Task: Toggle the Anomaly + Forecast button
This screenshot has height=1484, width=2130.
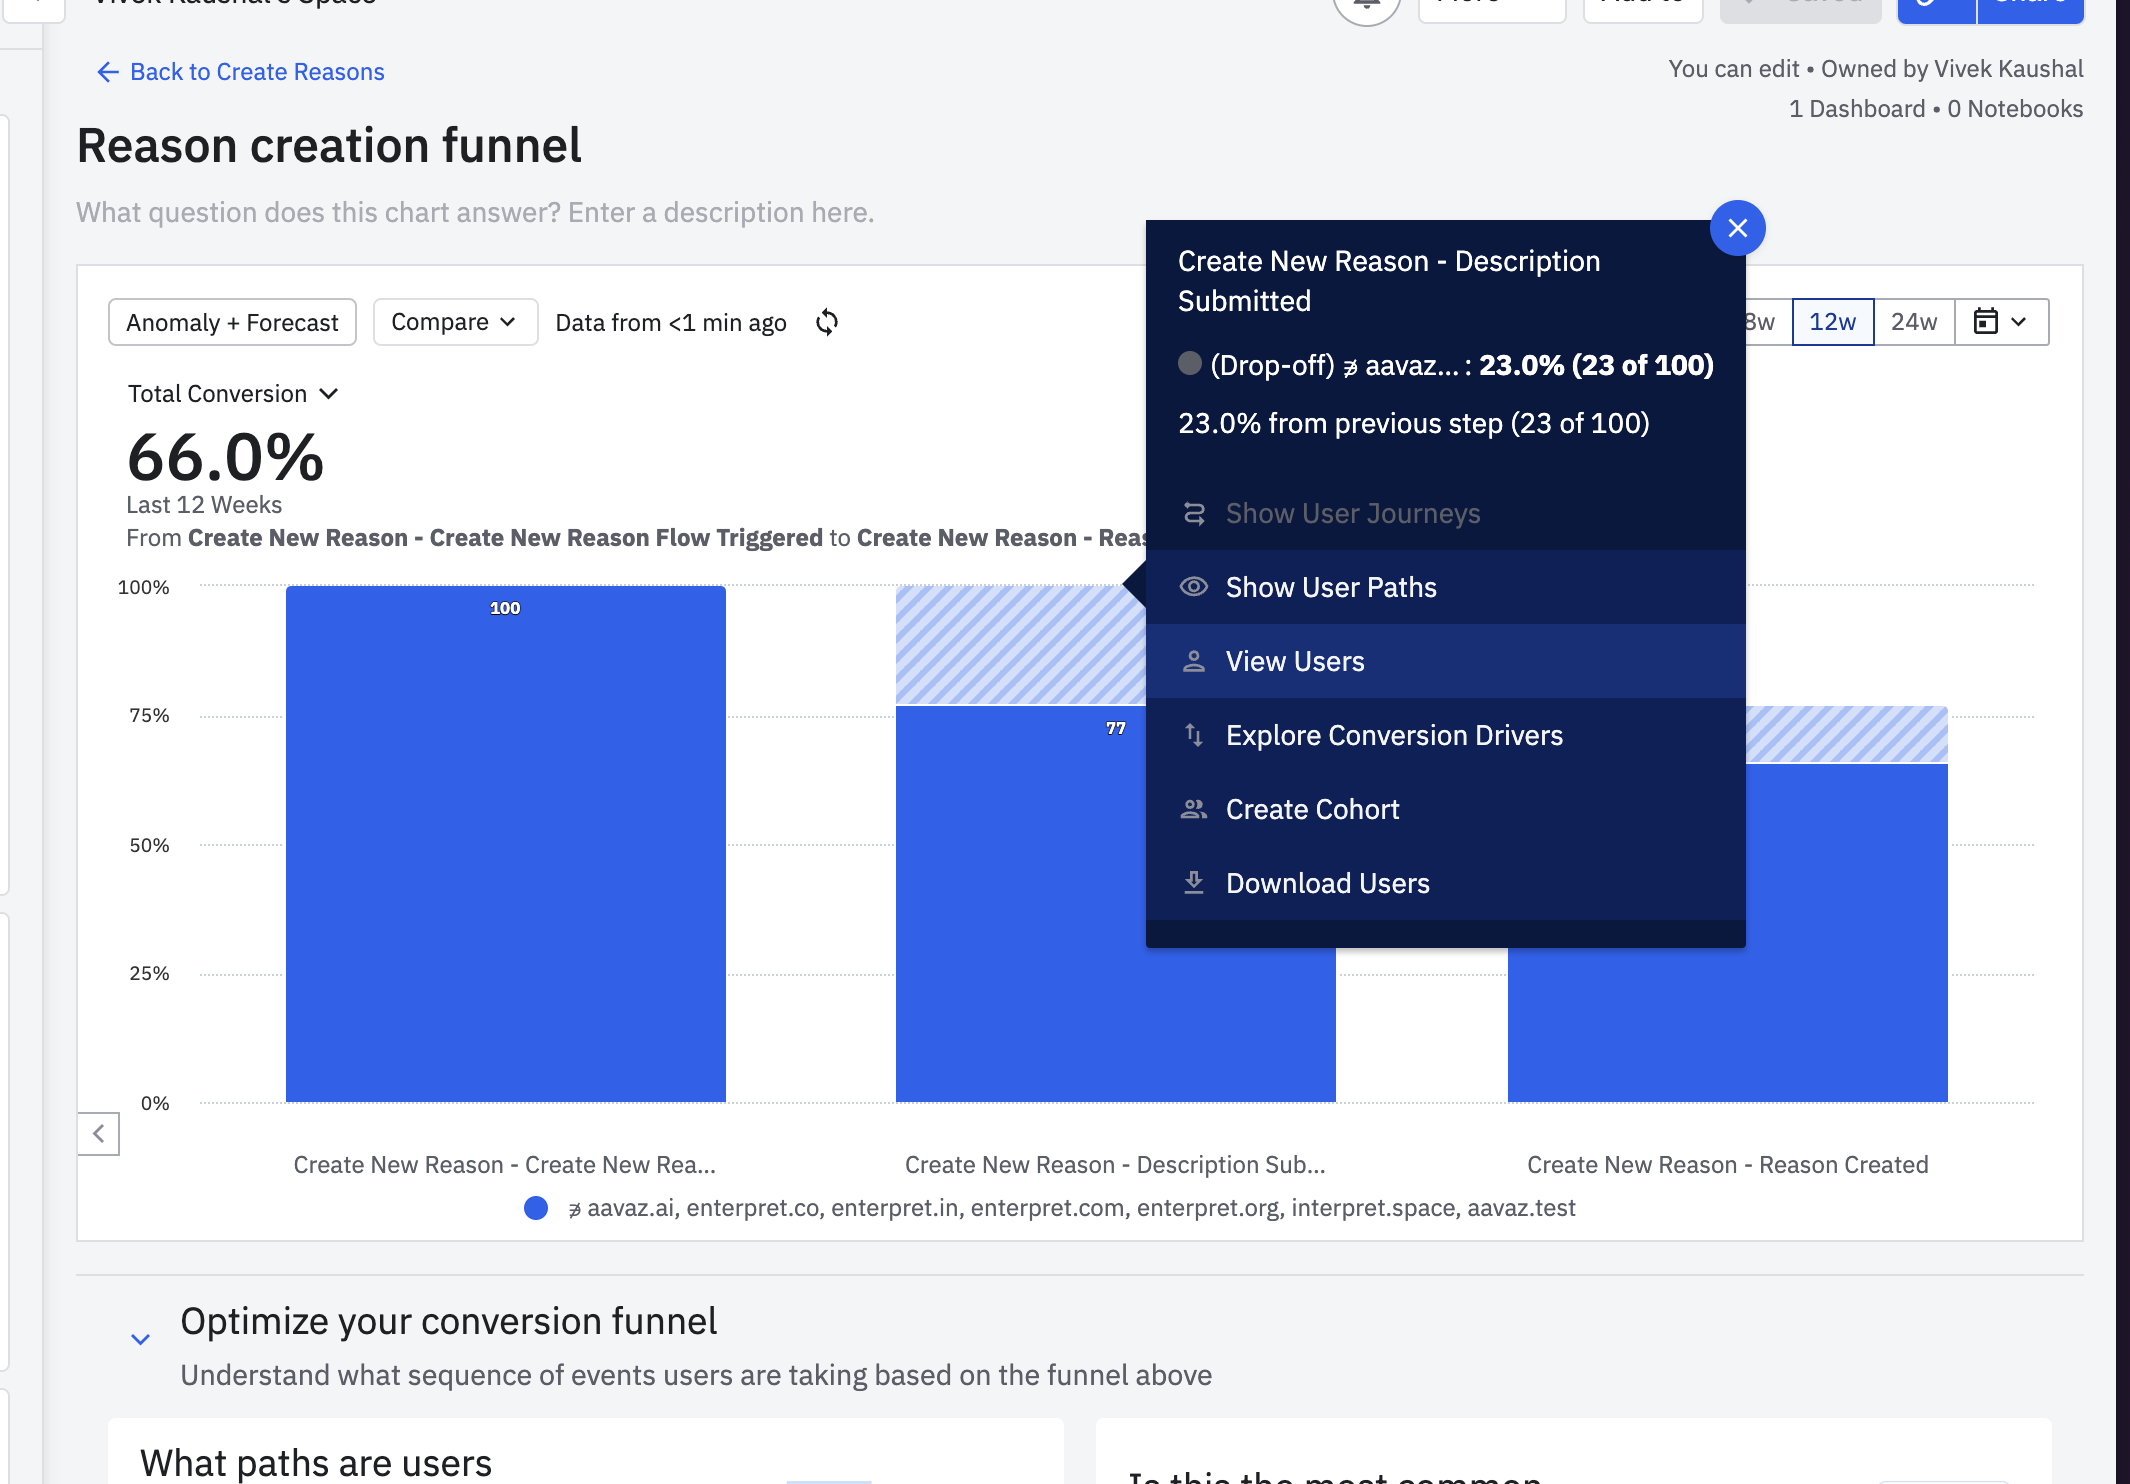Action: tap(232, 322)
